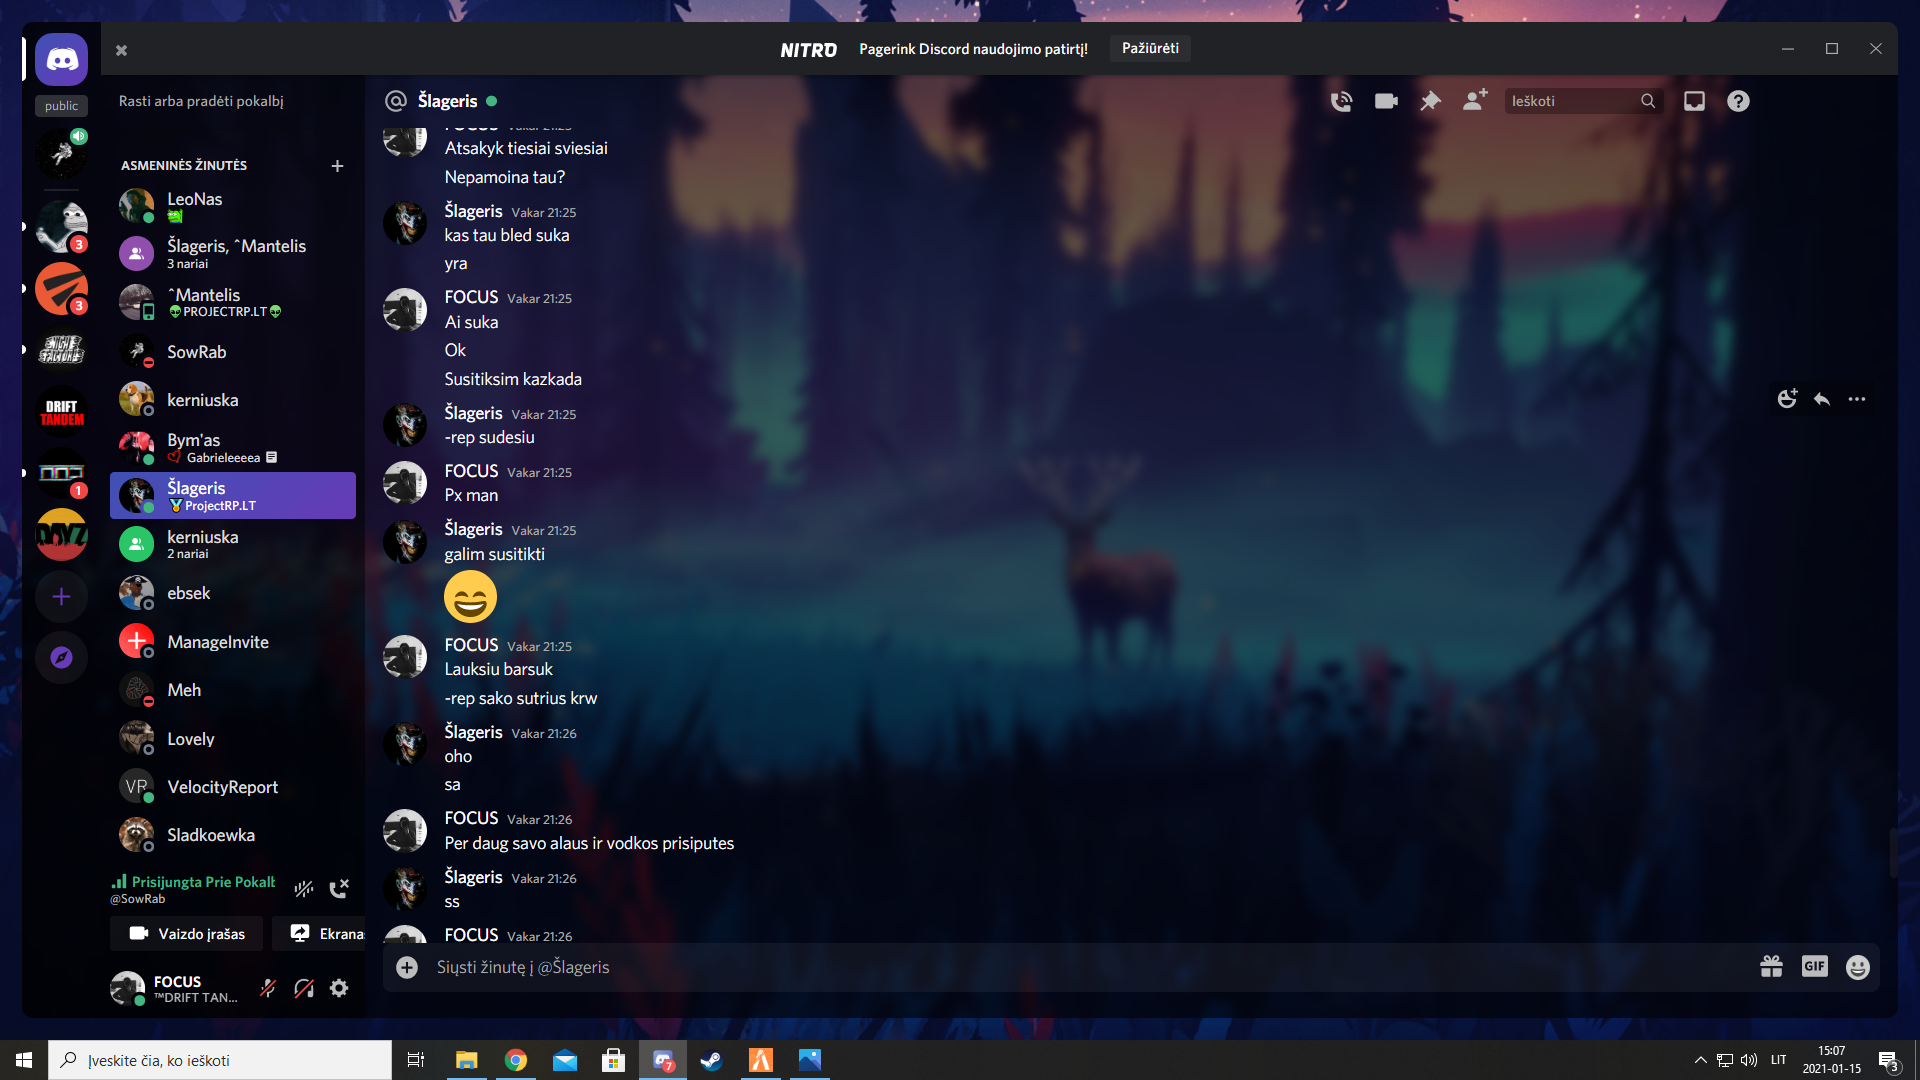Explore public servers compass

pos(62,658)
